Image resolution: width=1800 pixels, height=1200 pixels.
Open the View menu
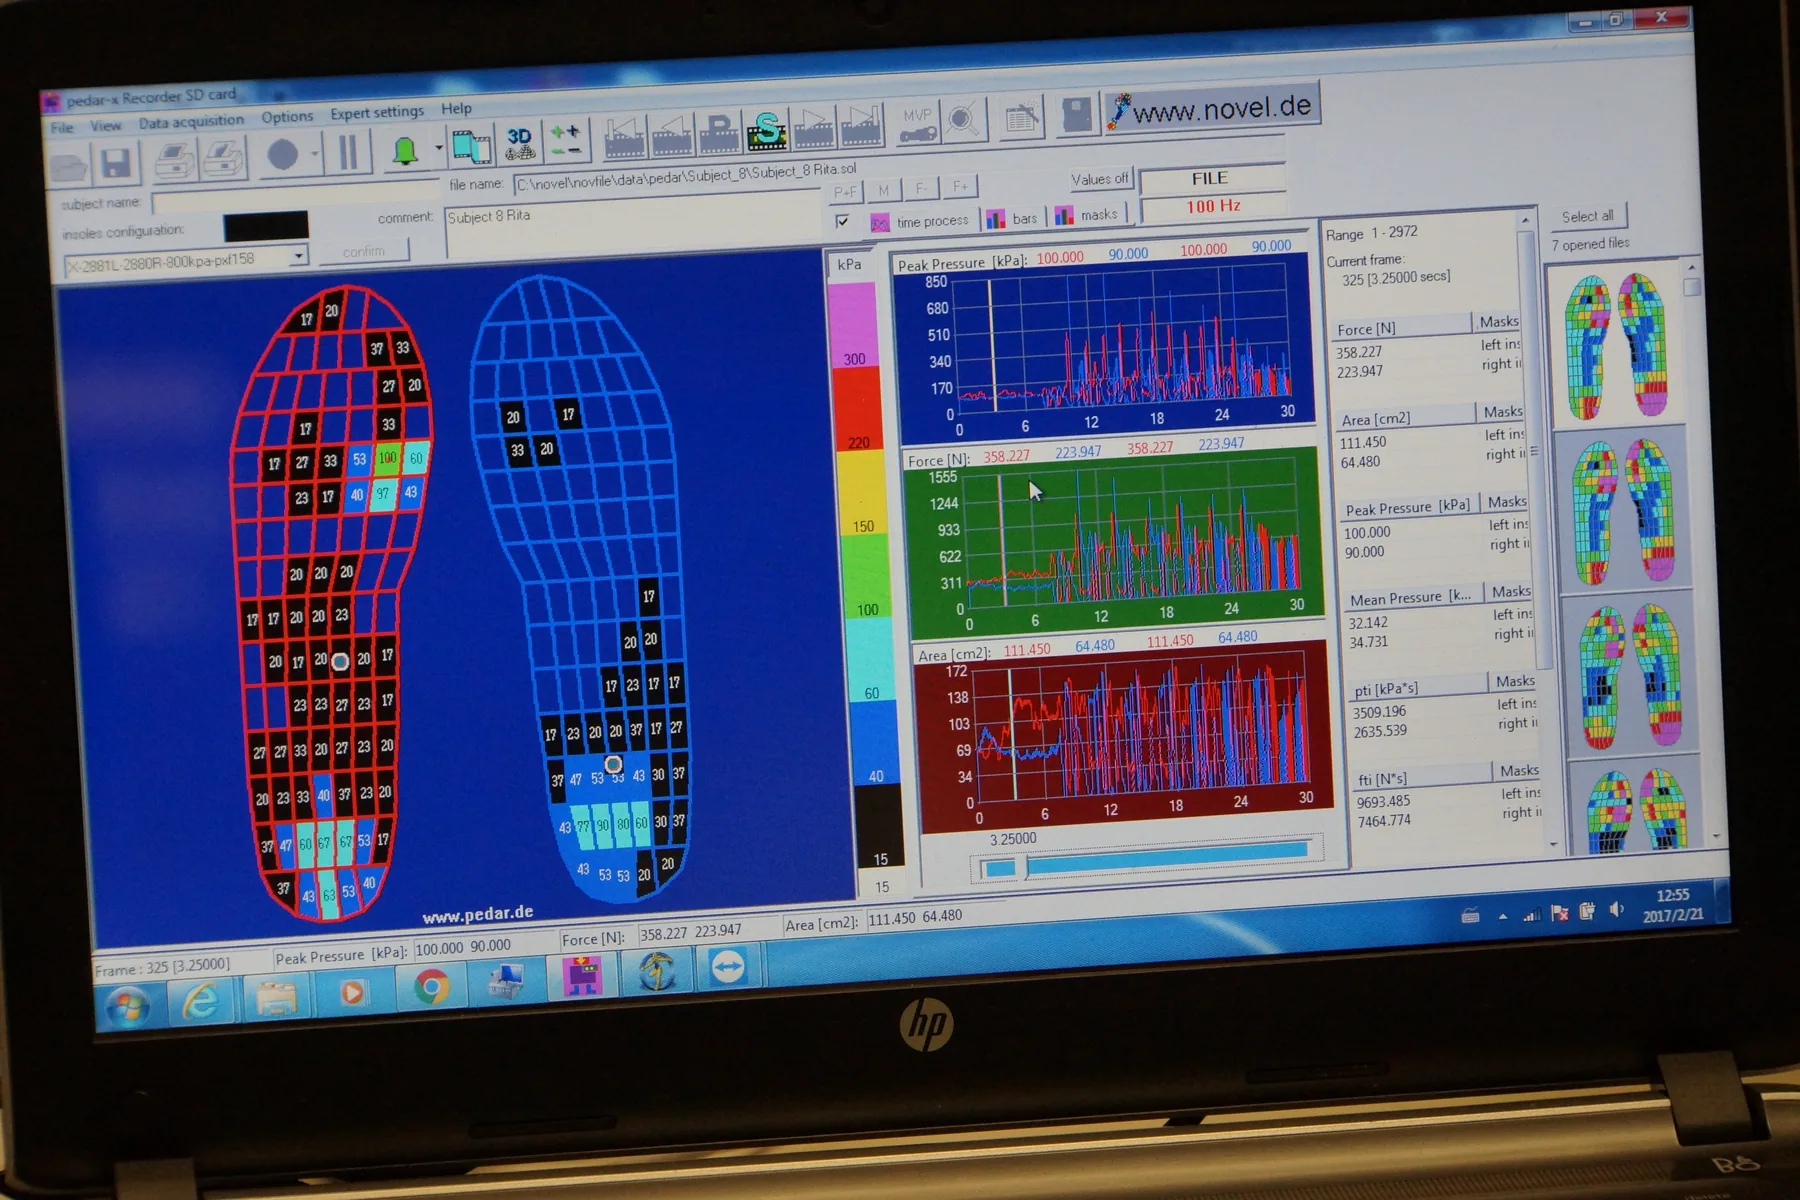point(105,126)
